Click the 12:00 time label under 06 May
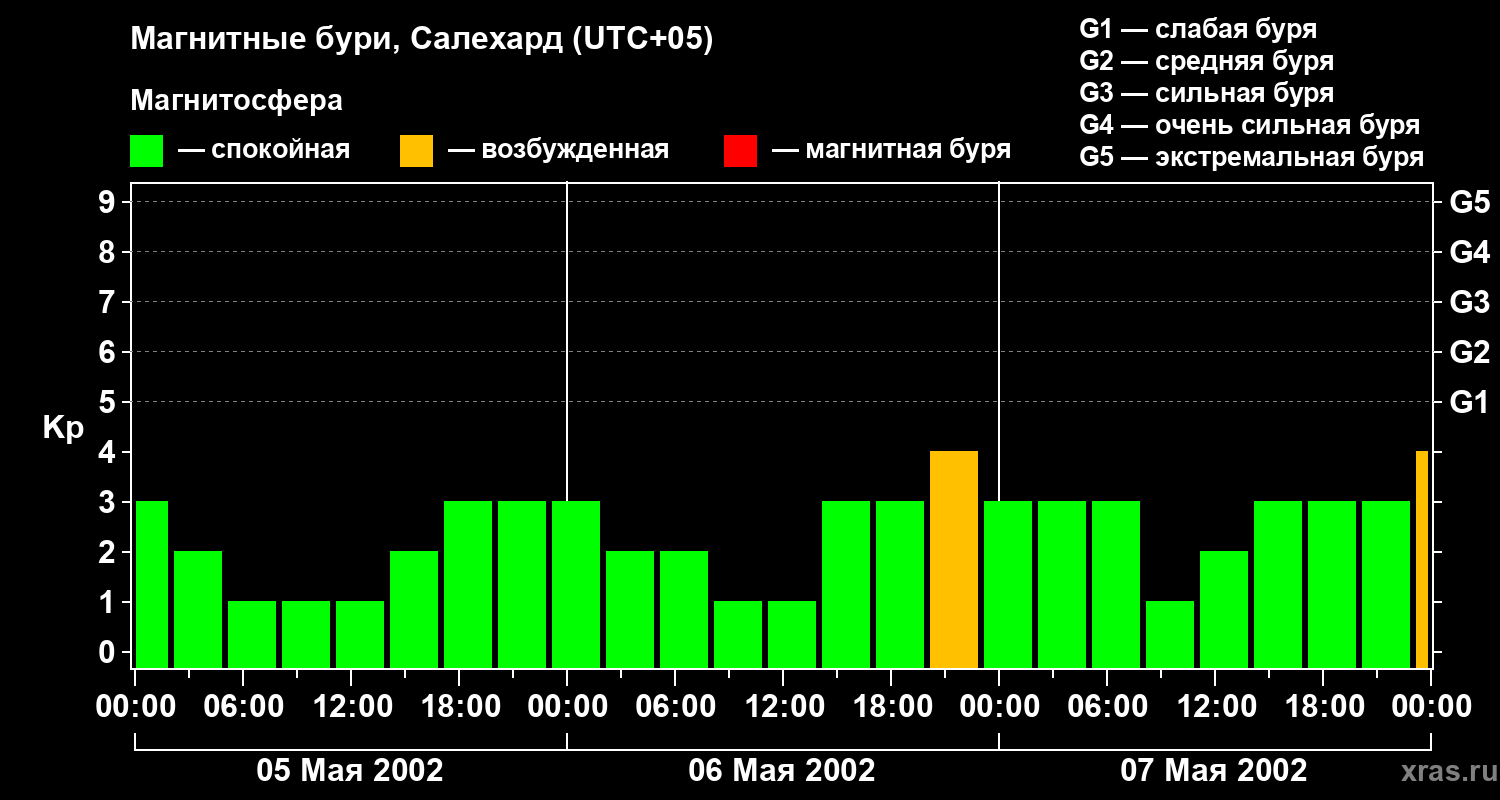Image resolution: width=1500 pixels, height=800 pixels. click(784, 707)
